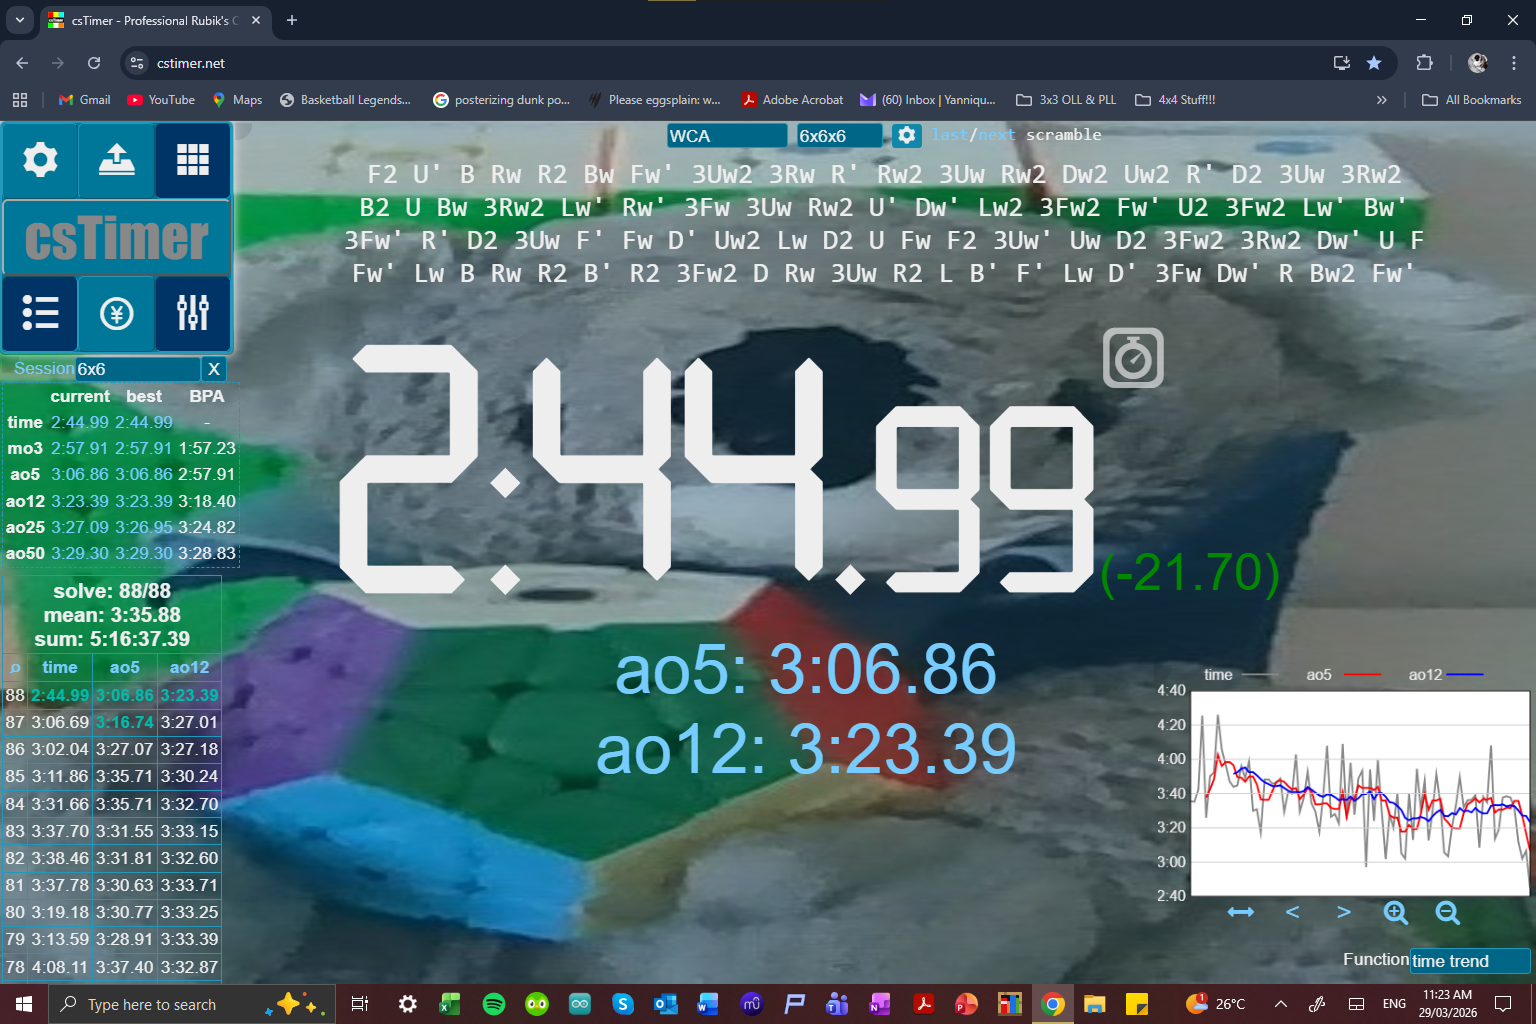The image size is (1536, 1024).
Task: Expand the WCA scramble type dropdown
Action: 727,136
